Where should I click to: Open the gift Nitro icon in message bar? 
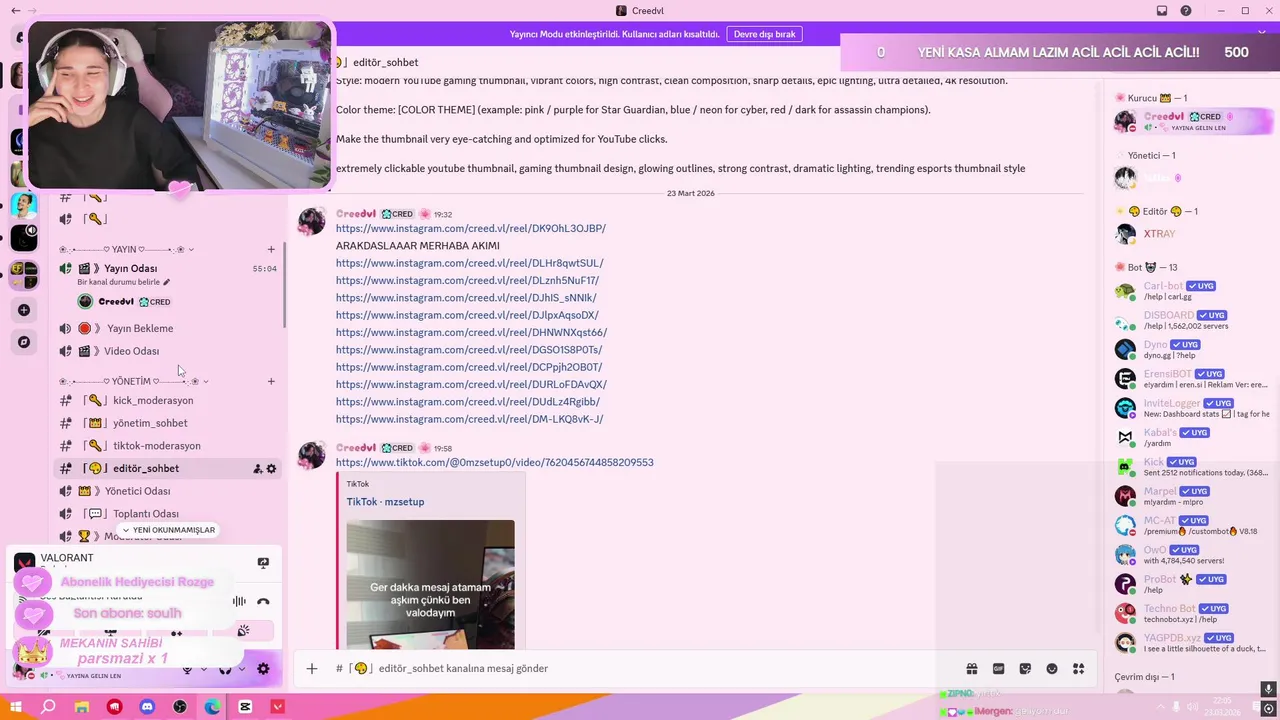pyautogui.click(x=971, y=669)
